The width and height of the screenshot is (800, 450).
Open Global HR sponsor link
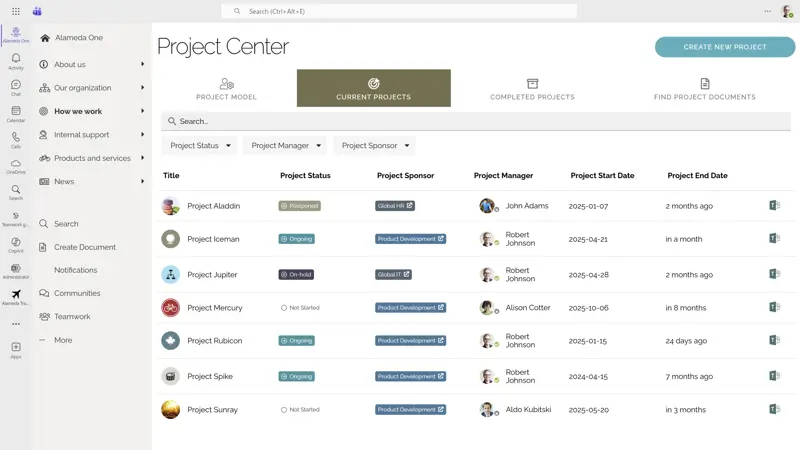click(395, 206)
